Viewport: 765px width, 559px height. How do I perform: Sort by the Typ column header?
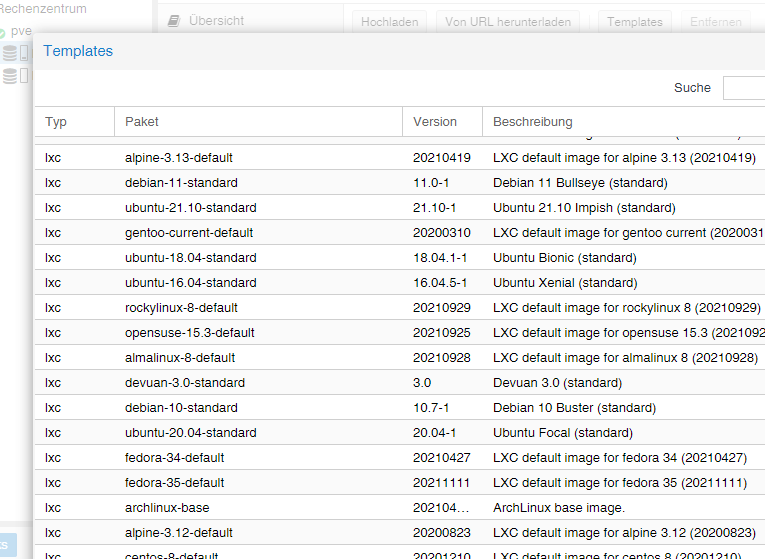click(75, 121)
